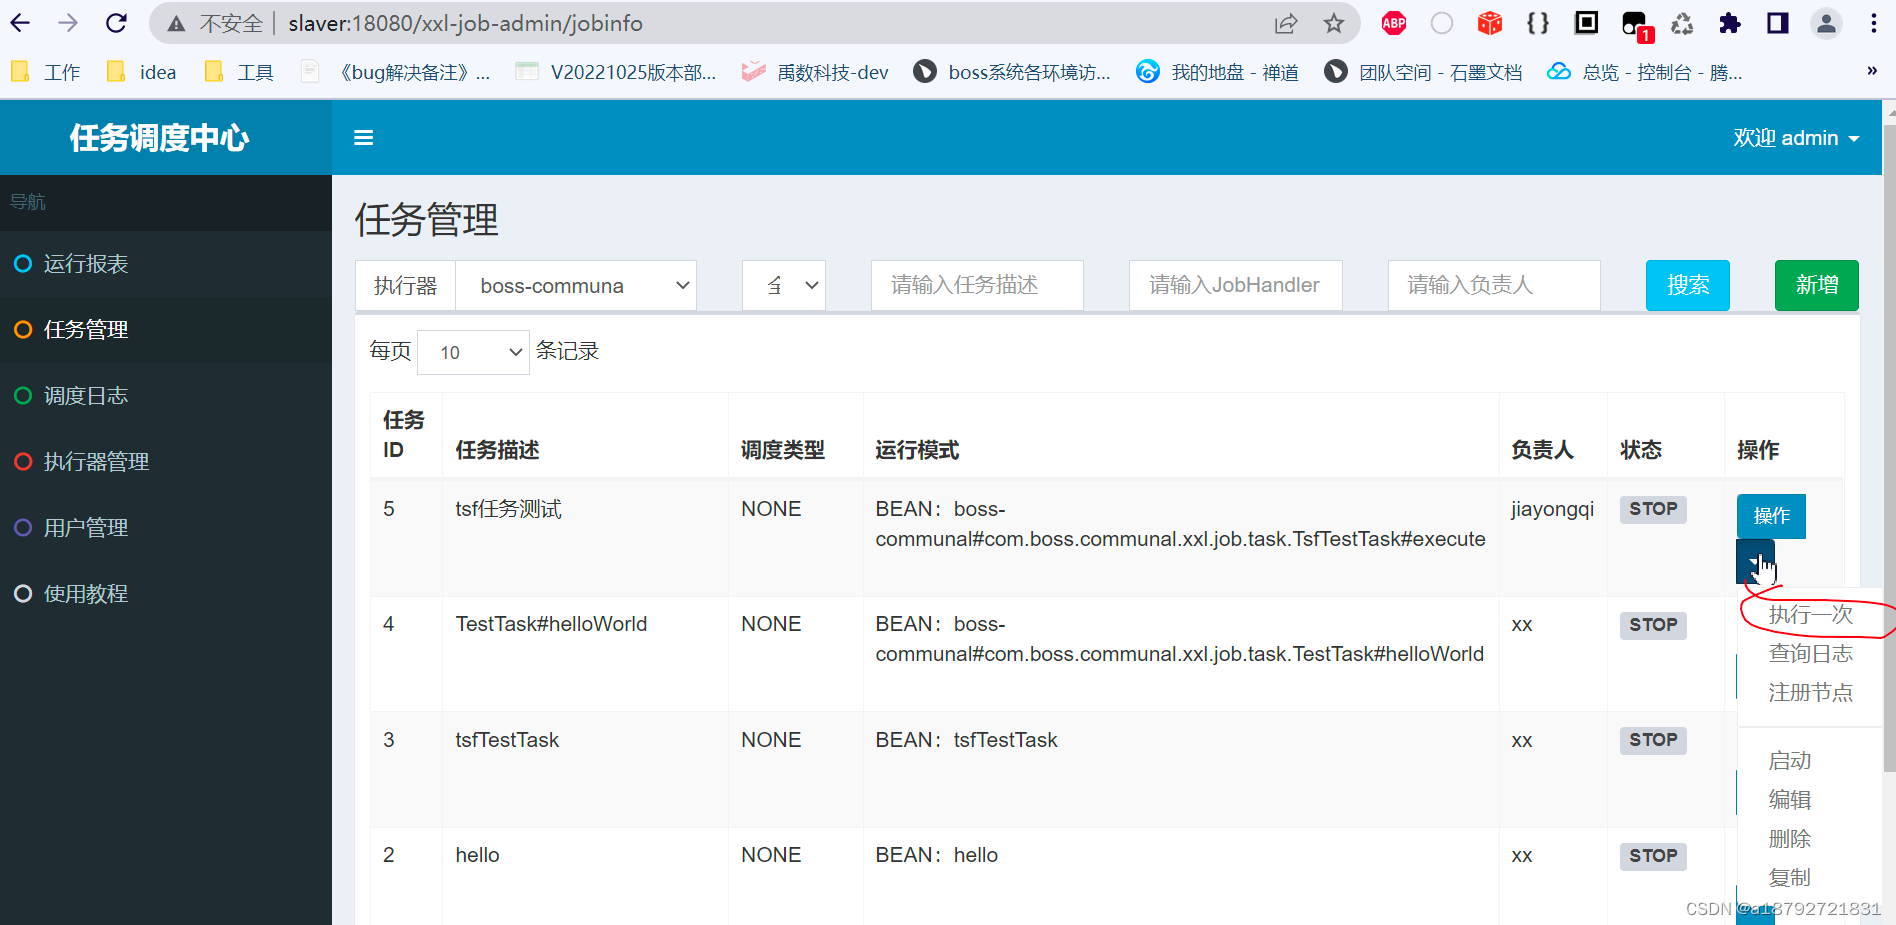Click the not-secure warning icon in address bar
The image size is (1896, 925).
[x=176, y=24]
